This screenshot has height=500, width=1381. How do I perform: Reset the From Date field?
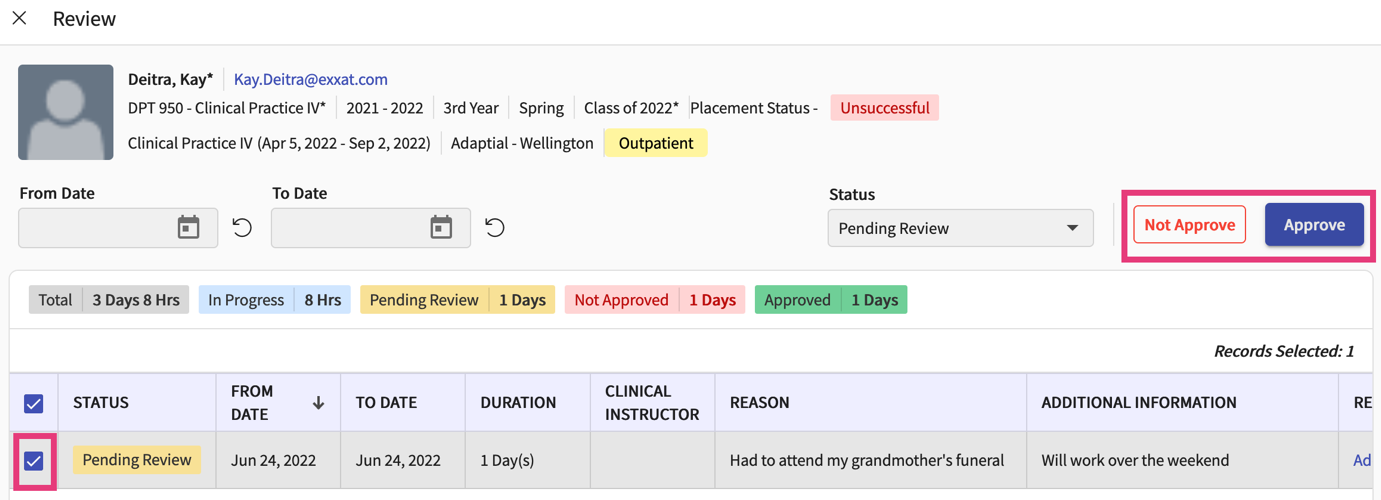(242, 228)
